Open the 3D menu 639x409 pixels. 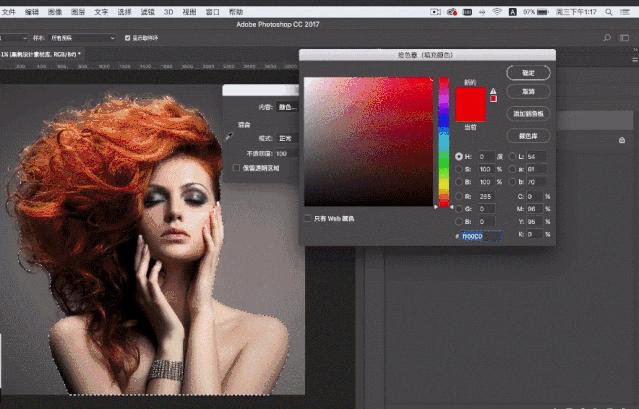tap(168, 12)
